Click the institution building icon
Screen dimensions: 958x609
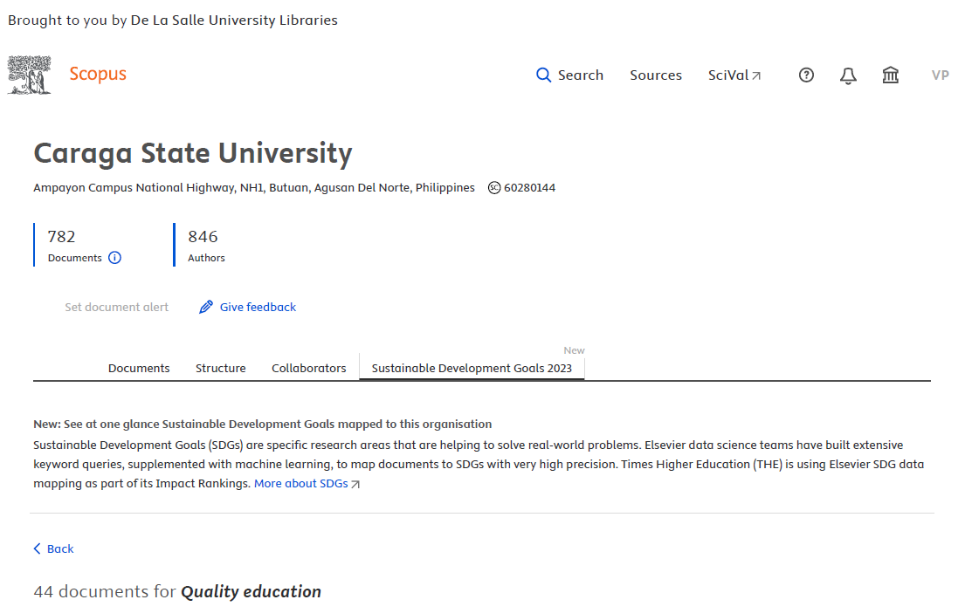tap(890, 75)
